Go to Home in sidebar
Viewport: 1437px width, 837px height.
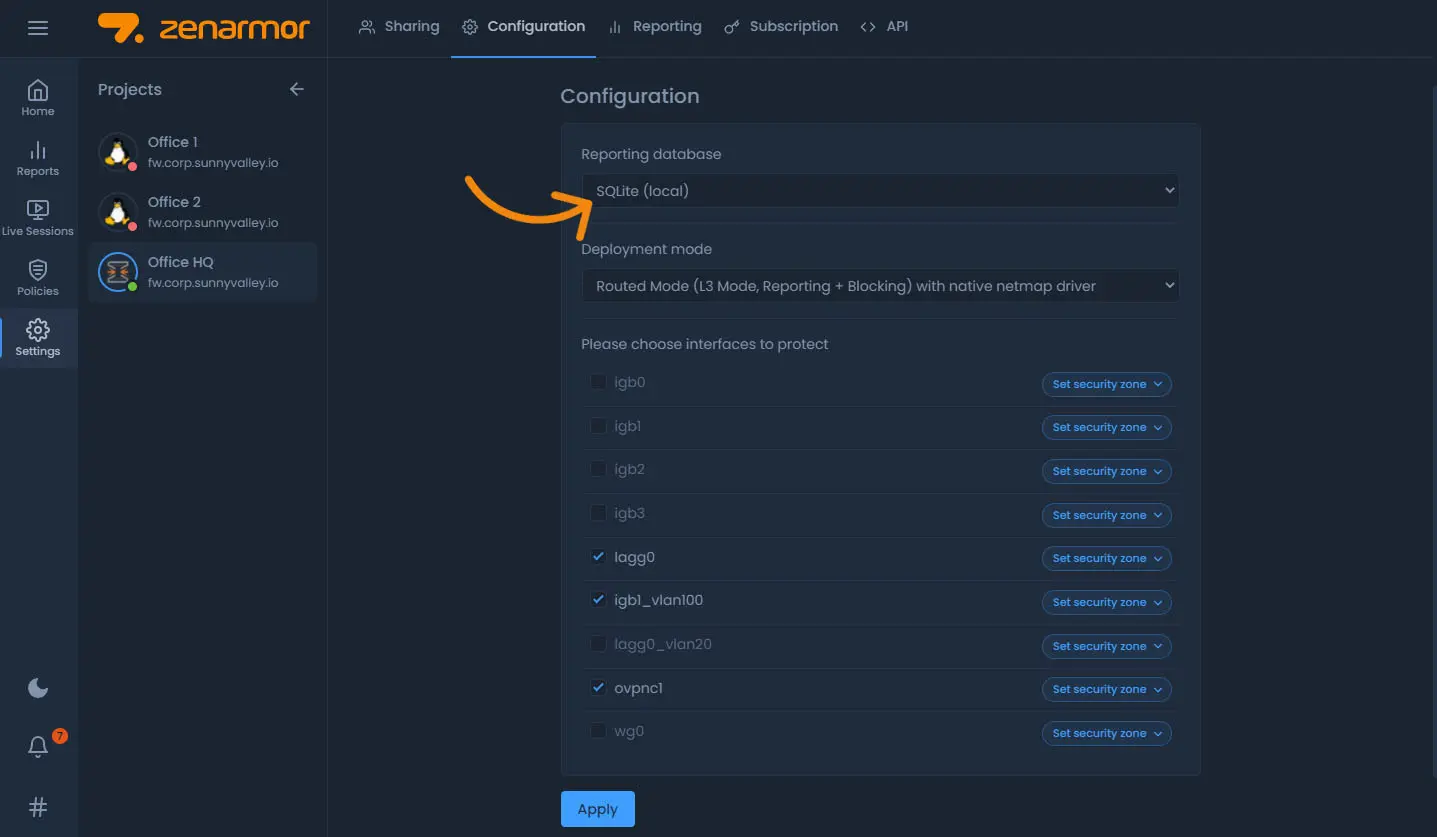(38, 98)
